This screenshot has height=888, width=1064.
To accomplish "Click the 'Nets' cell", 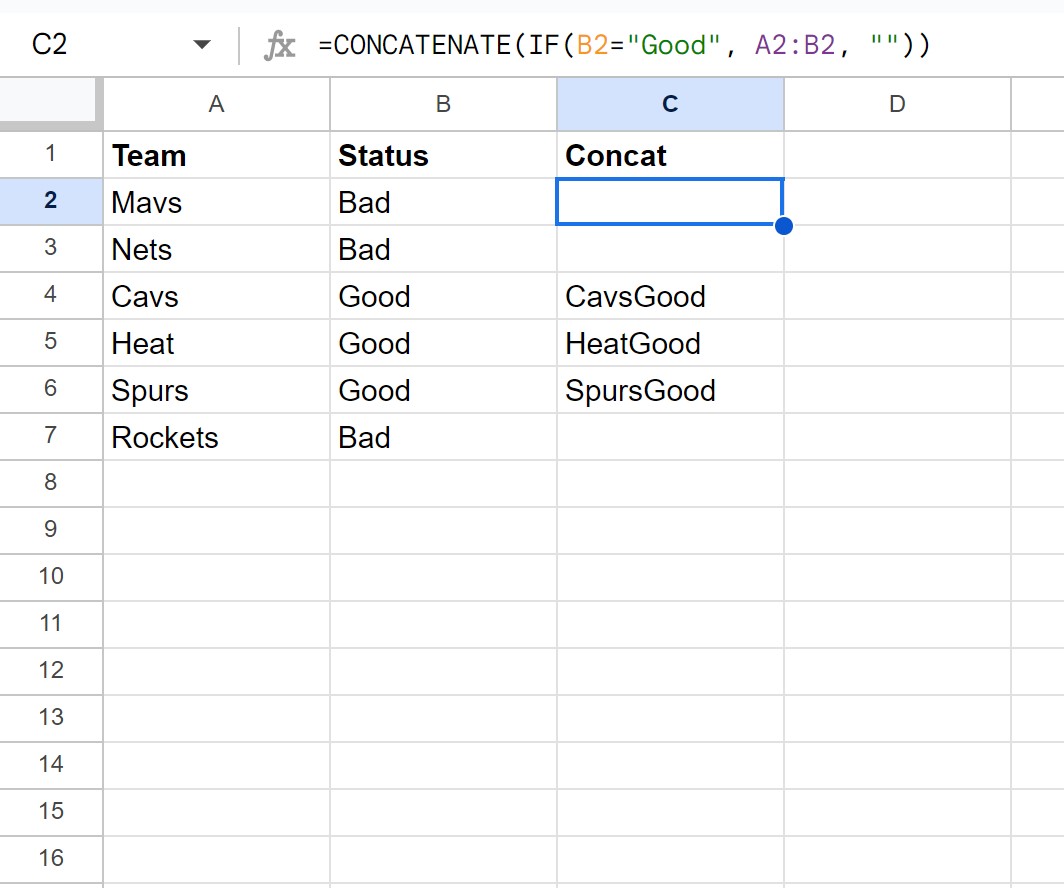I will point(216,248).
